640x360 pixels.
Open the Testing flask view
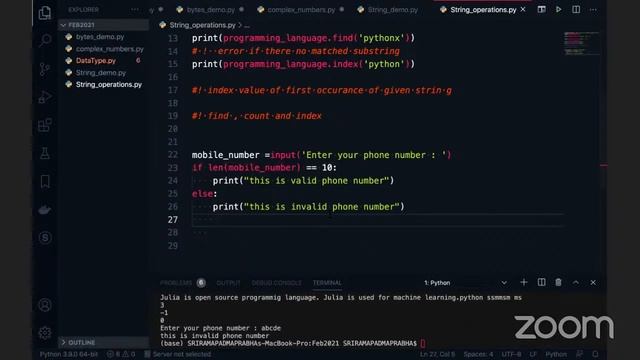point(45,153)
